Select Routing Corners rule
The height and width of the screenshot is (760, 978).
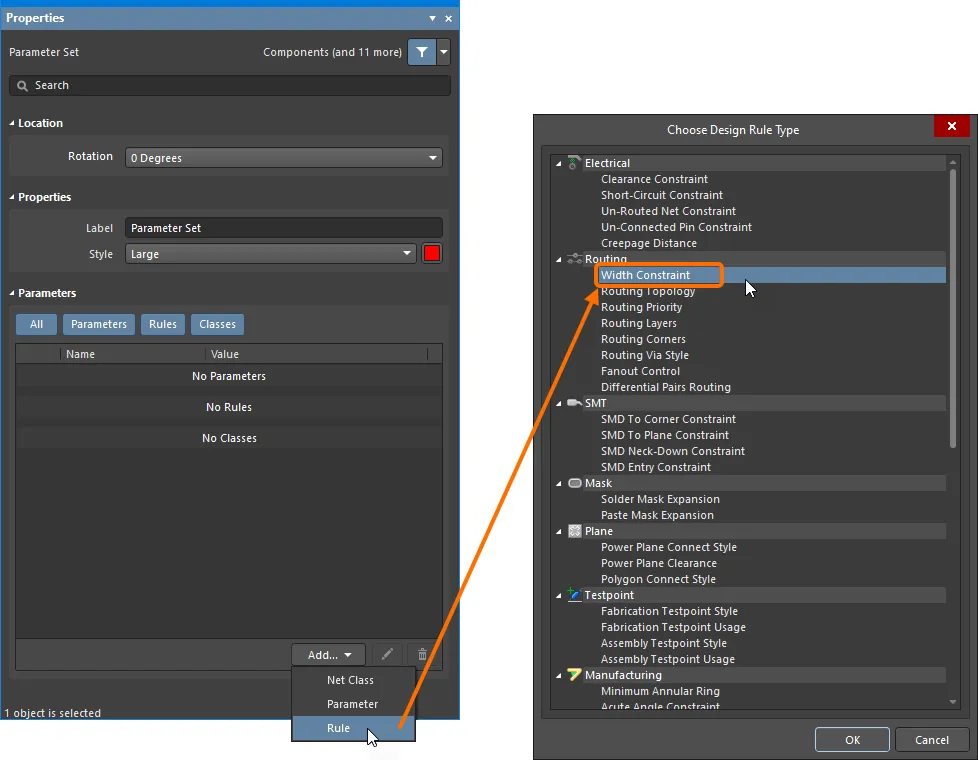click(x=643, y=339)
